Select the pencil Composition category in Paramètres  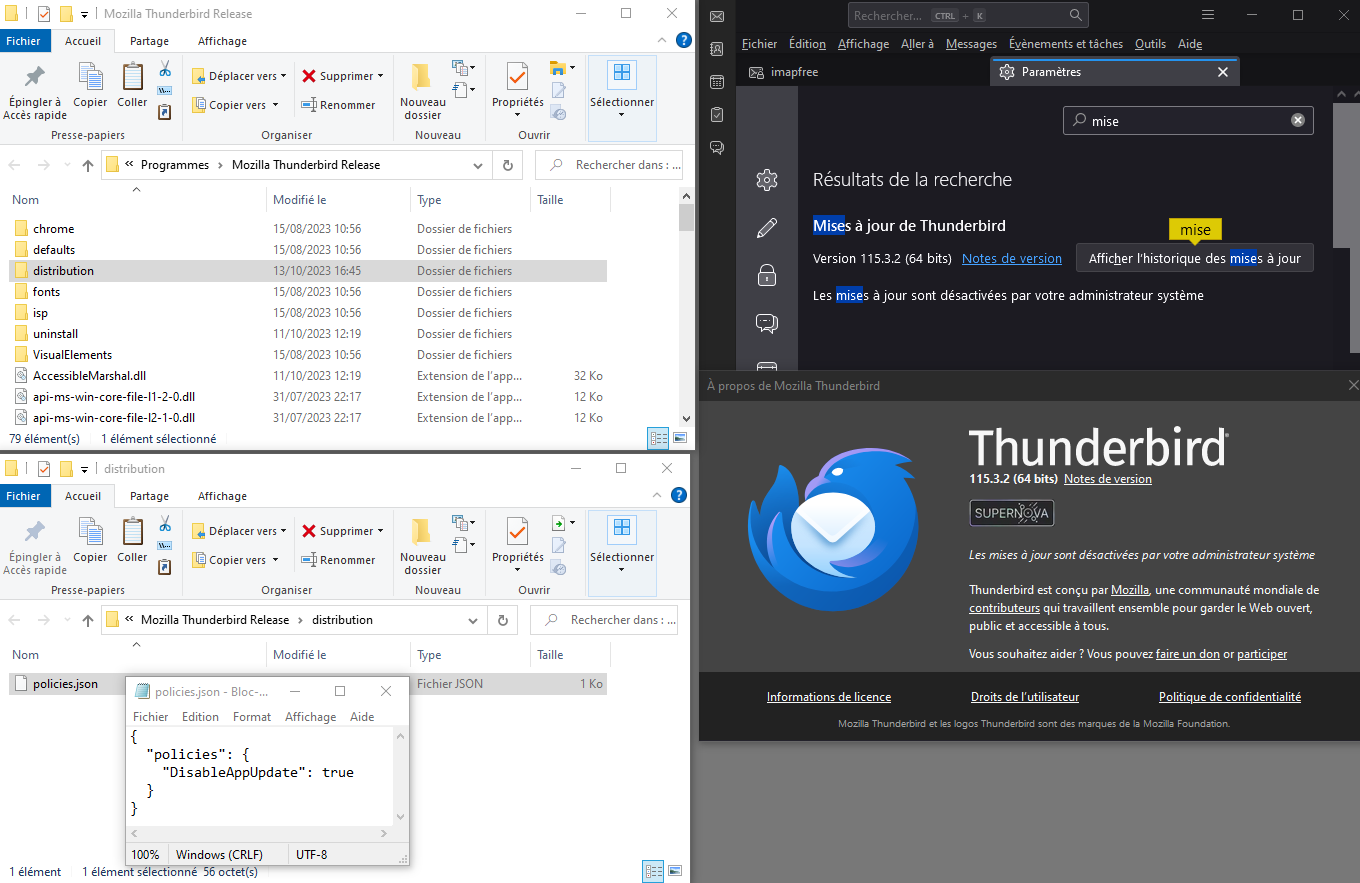point(767,228)
